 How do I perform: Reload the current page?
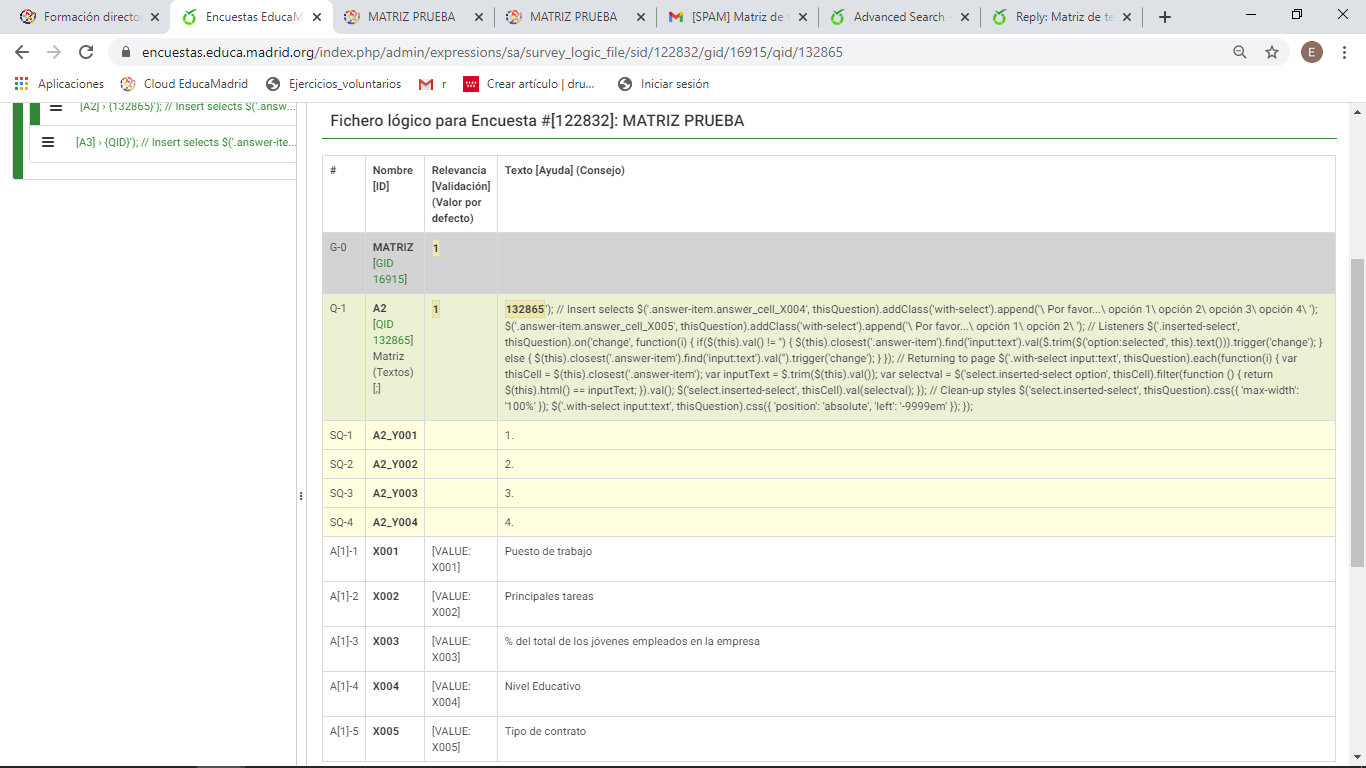[x=86, y=52]
